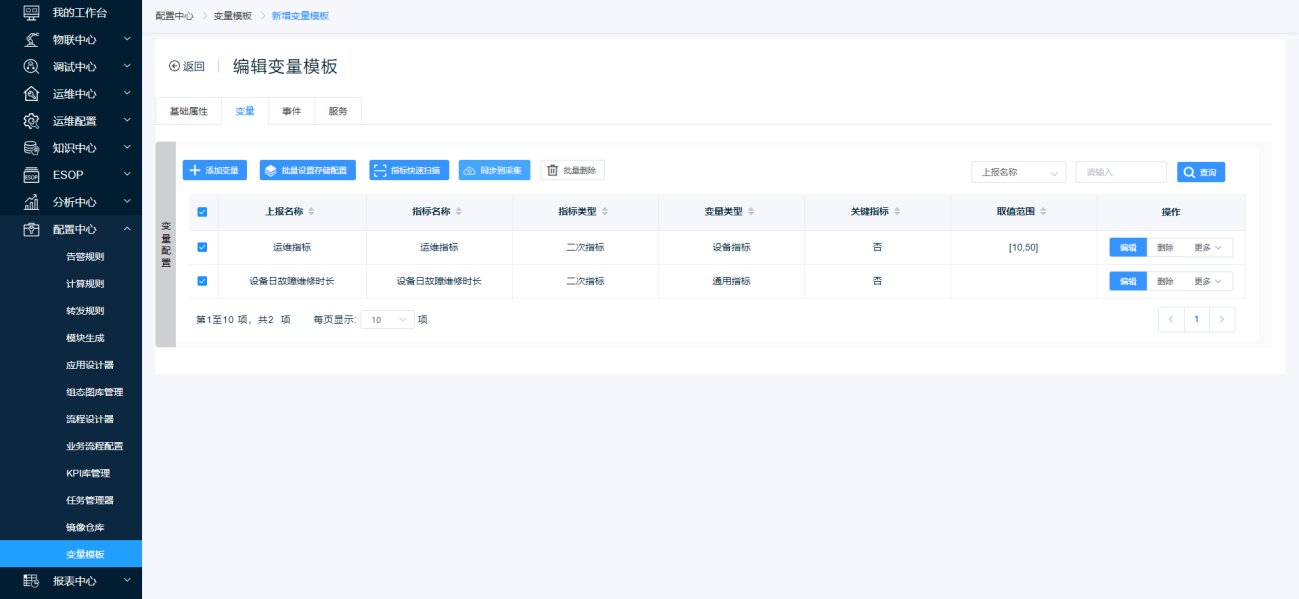
Task: Switch to the 事件 tab
Action: tap(291, 111)
